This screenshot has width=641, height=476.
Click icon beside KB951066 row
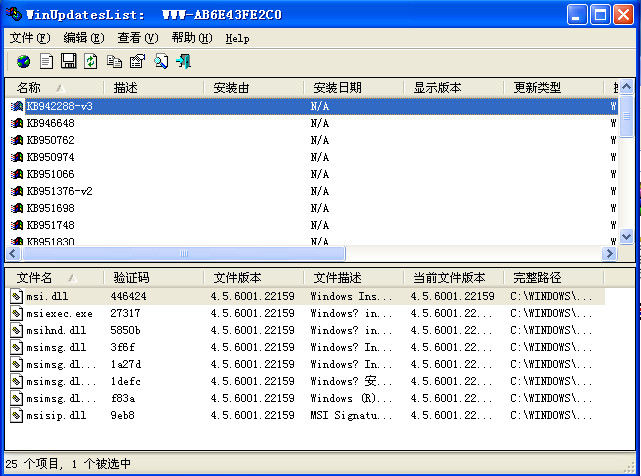tap(17, 174)
